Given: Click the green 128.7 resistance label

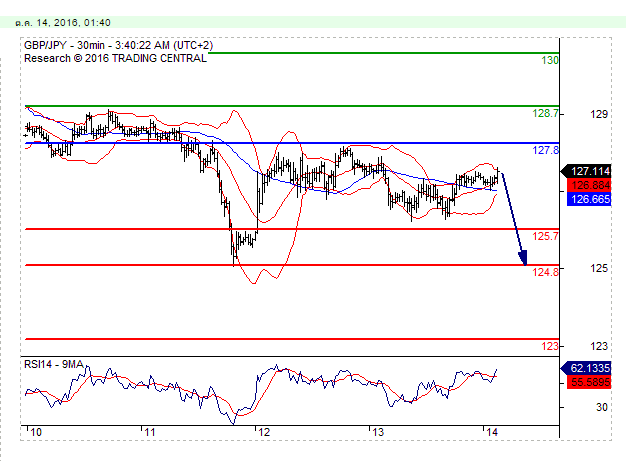Looking at the screenshot, I should tap(545, 113).
